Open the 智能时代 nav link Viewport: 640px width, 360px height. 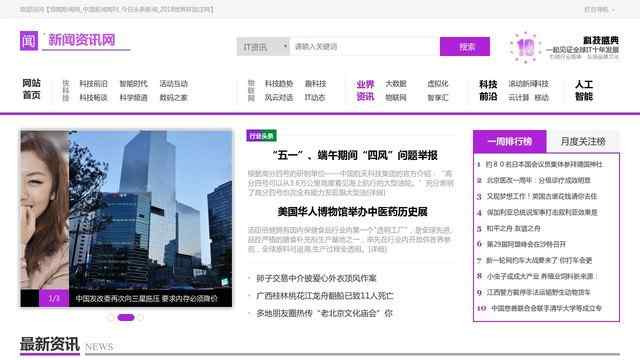[x=133, y=84]
